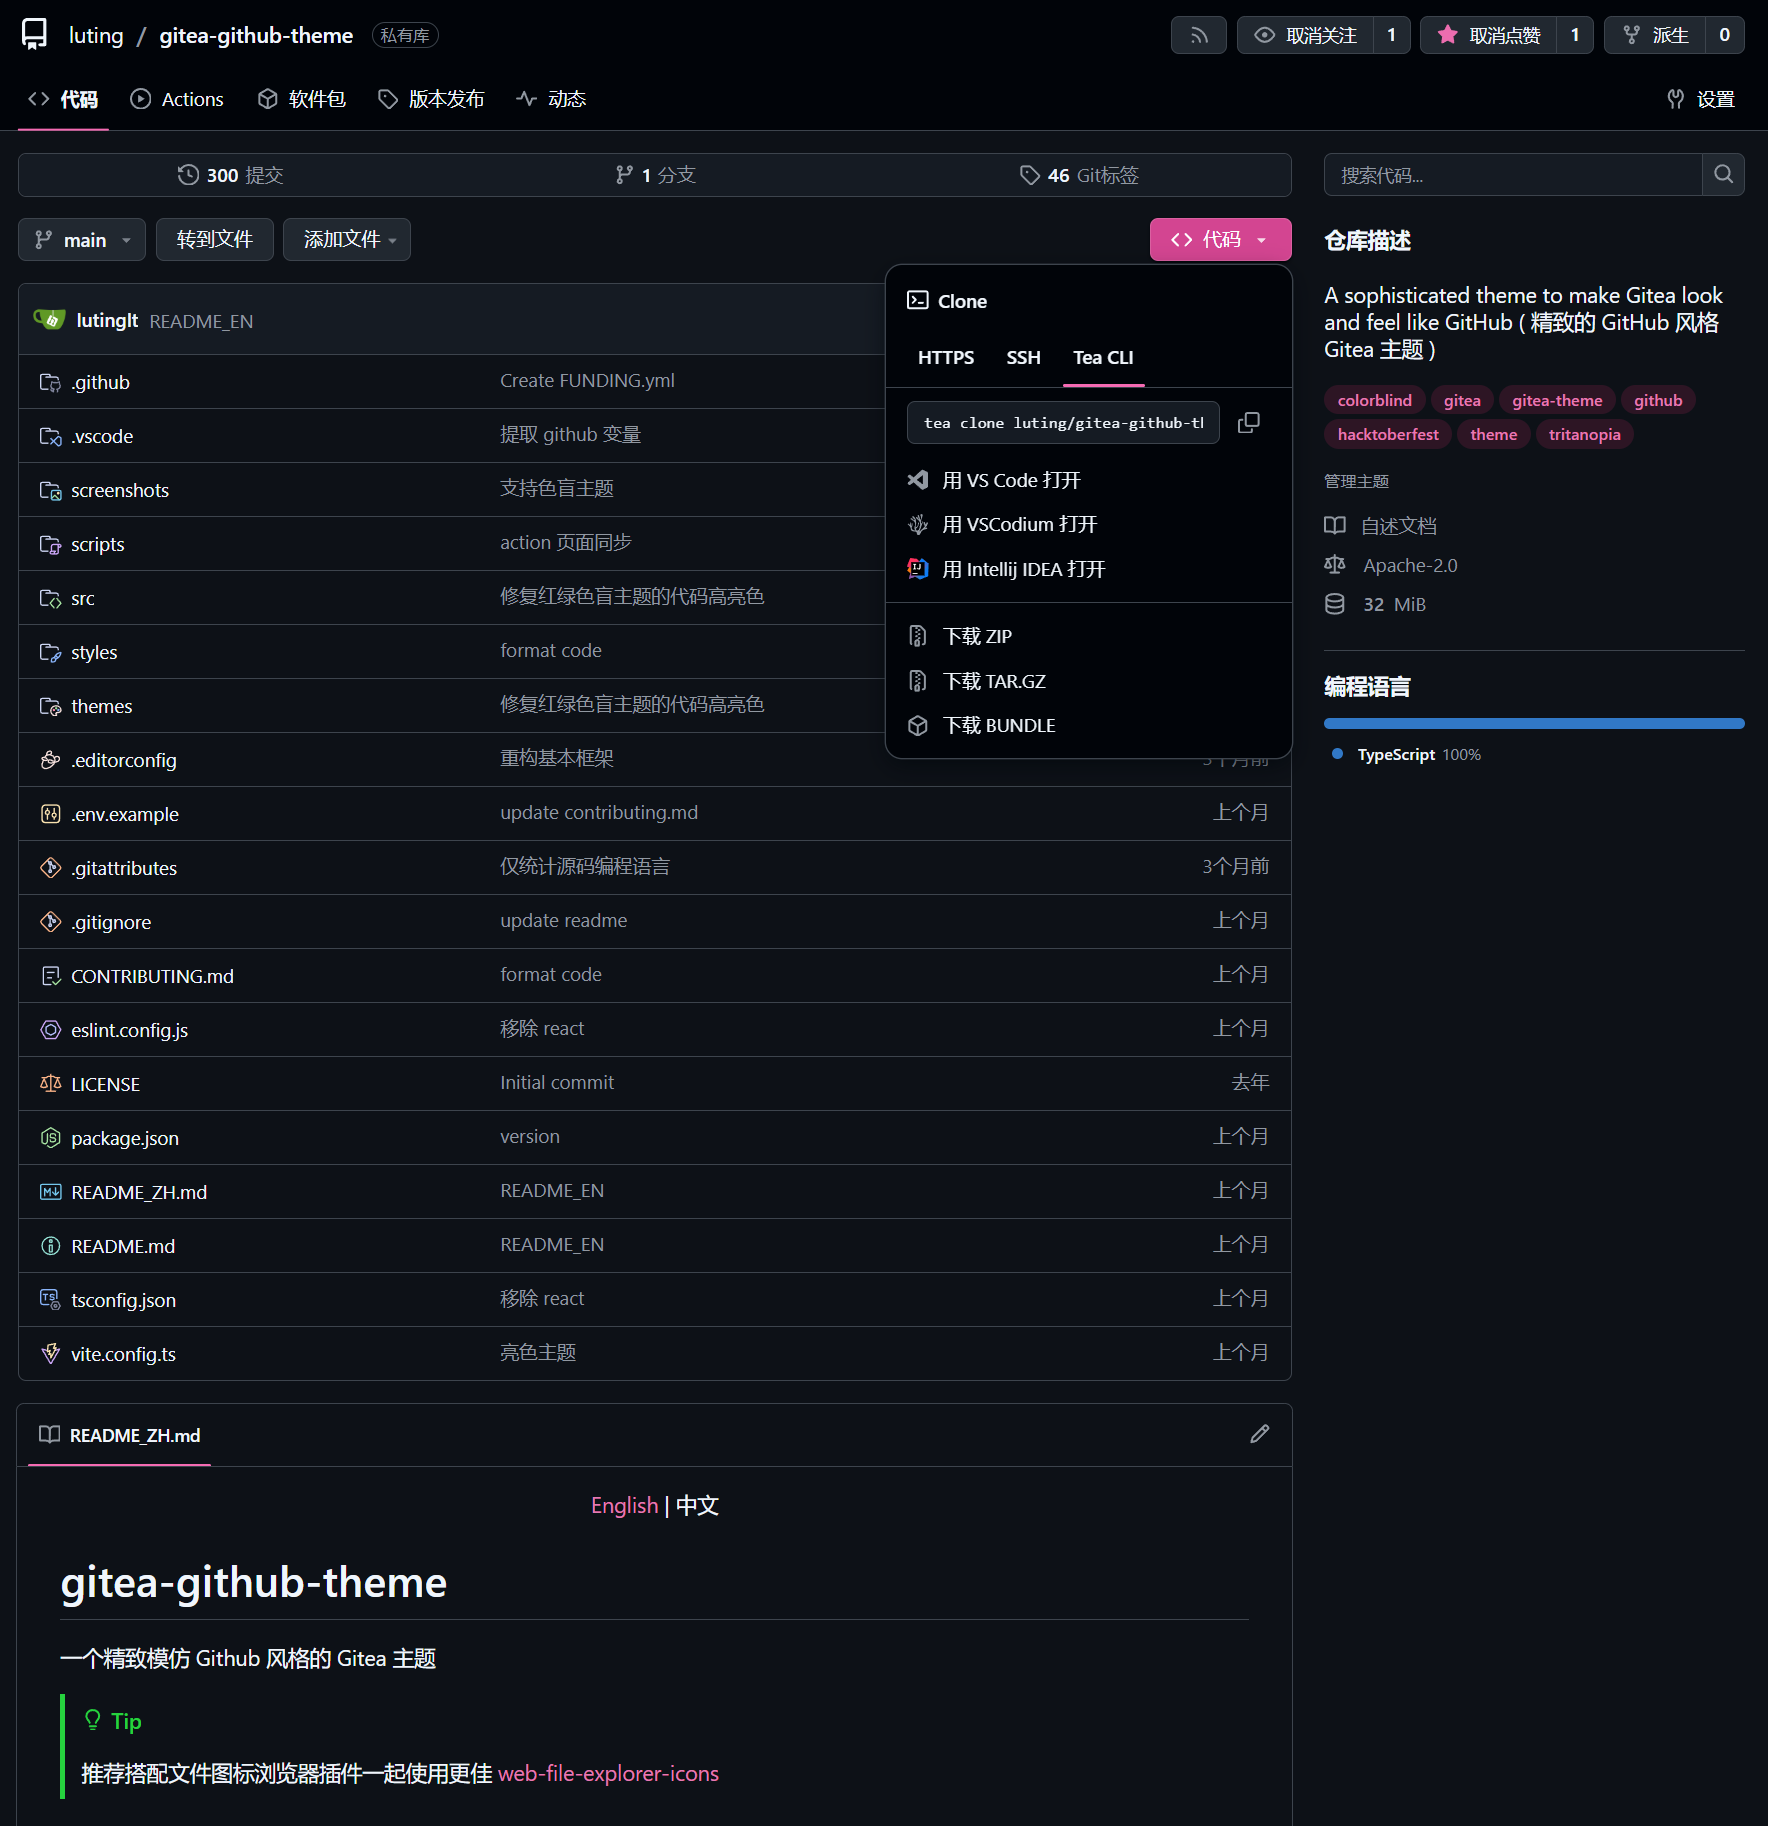Screen dimensions: 1768x1826
Task: Download BUNDLE archive
Action: pyautogui.click(x=998, y=725)
